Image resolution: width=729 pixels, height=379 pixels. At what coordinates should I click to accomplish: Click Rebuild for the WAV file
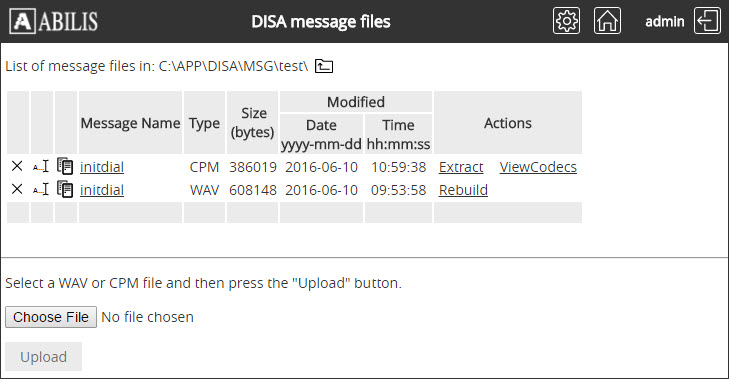[x=463, y=190]
